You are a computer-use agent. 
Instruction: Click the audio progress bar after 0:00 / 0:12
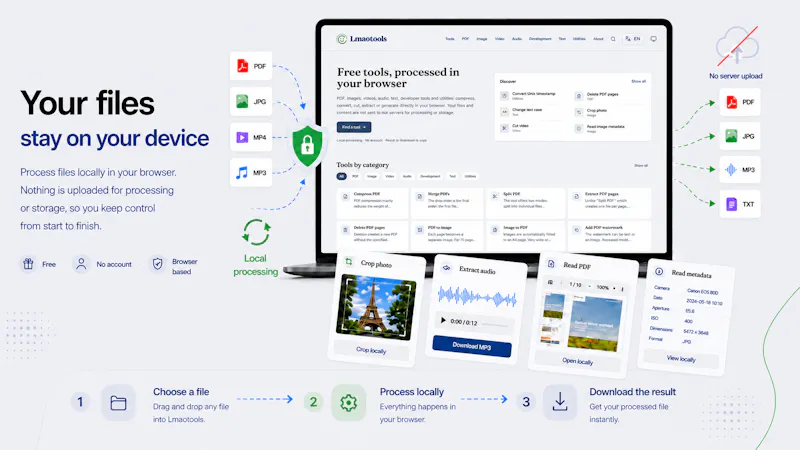(x=496, y=324)
